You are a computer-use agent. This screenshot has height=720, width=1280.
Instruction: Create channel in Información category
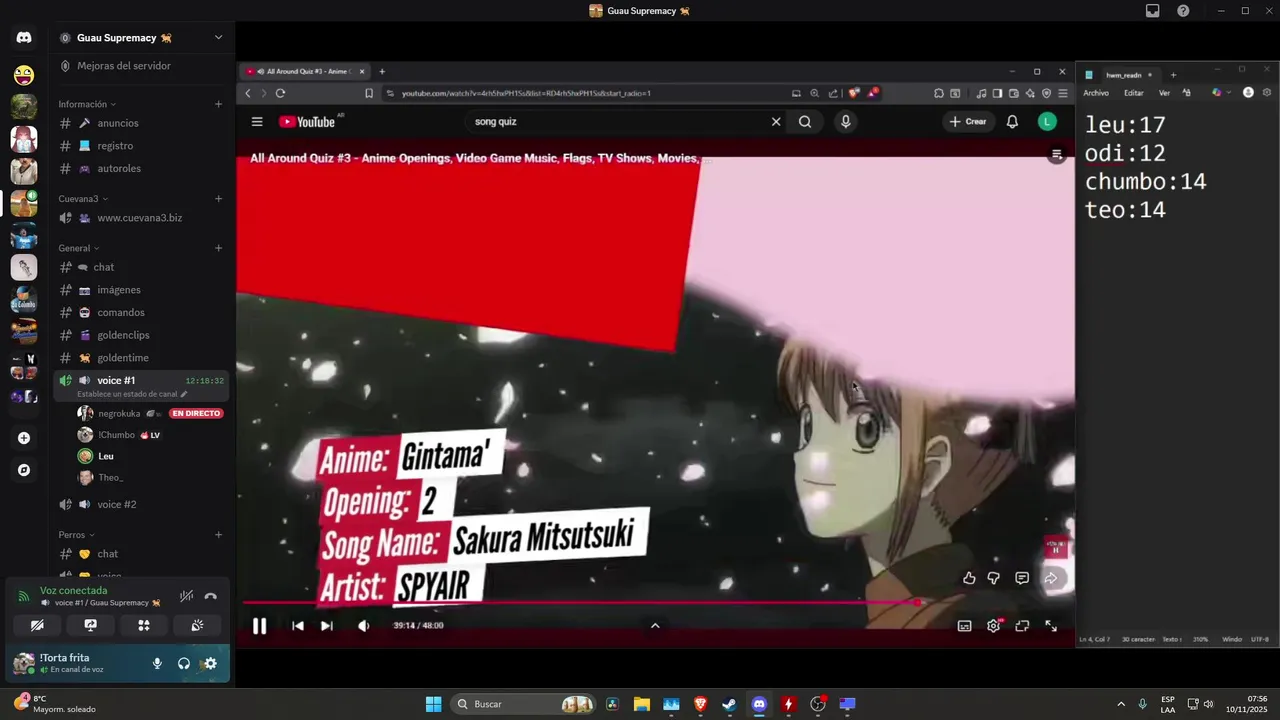pyautogui.click(x=218, y=104)
